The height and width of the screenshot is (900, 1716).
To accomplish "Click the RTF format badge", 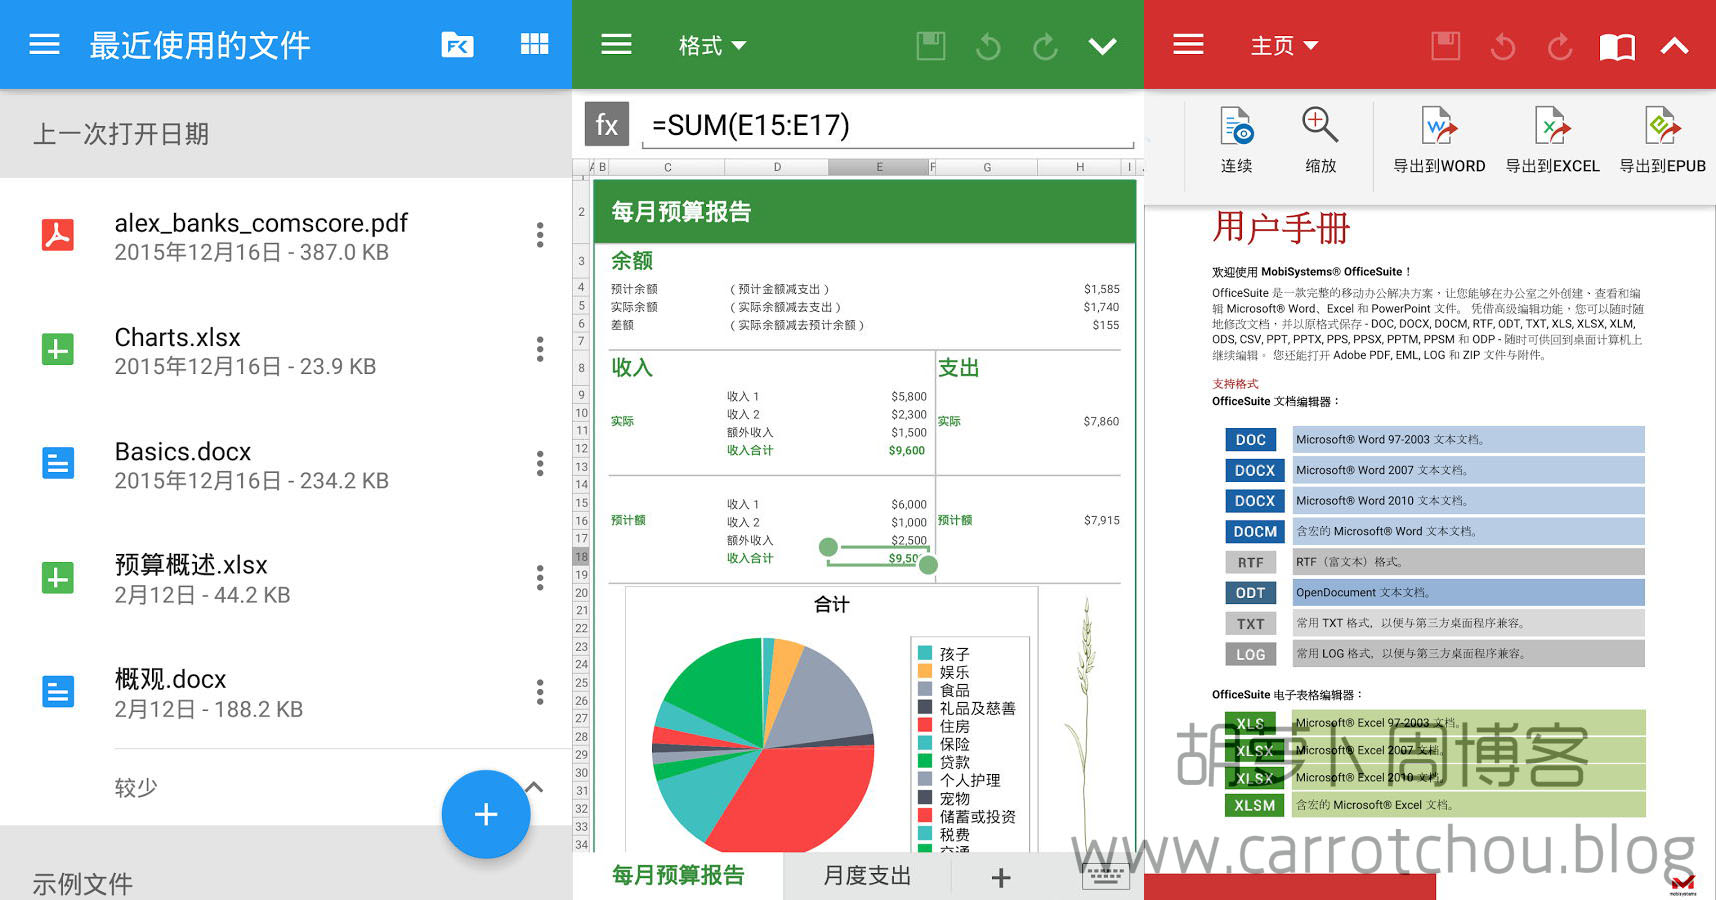I will [x=1250, y=562].
